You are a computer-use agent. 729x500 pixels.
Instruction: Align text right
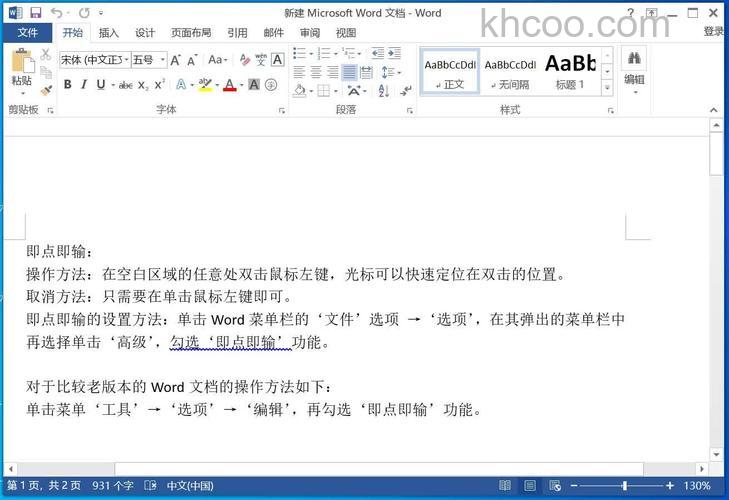332,72
